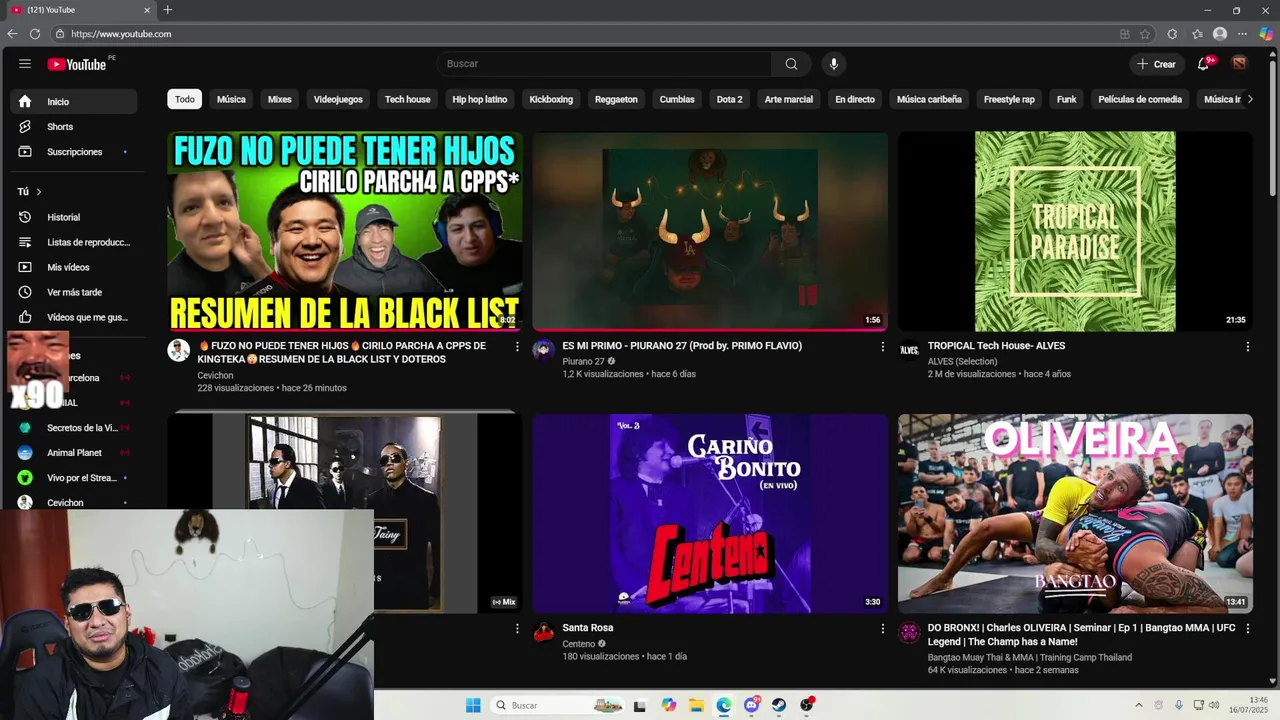Click Piurano 27 channel avatar
The height and width of the screenshot is (720, 1280).
point(544,350)
